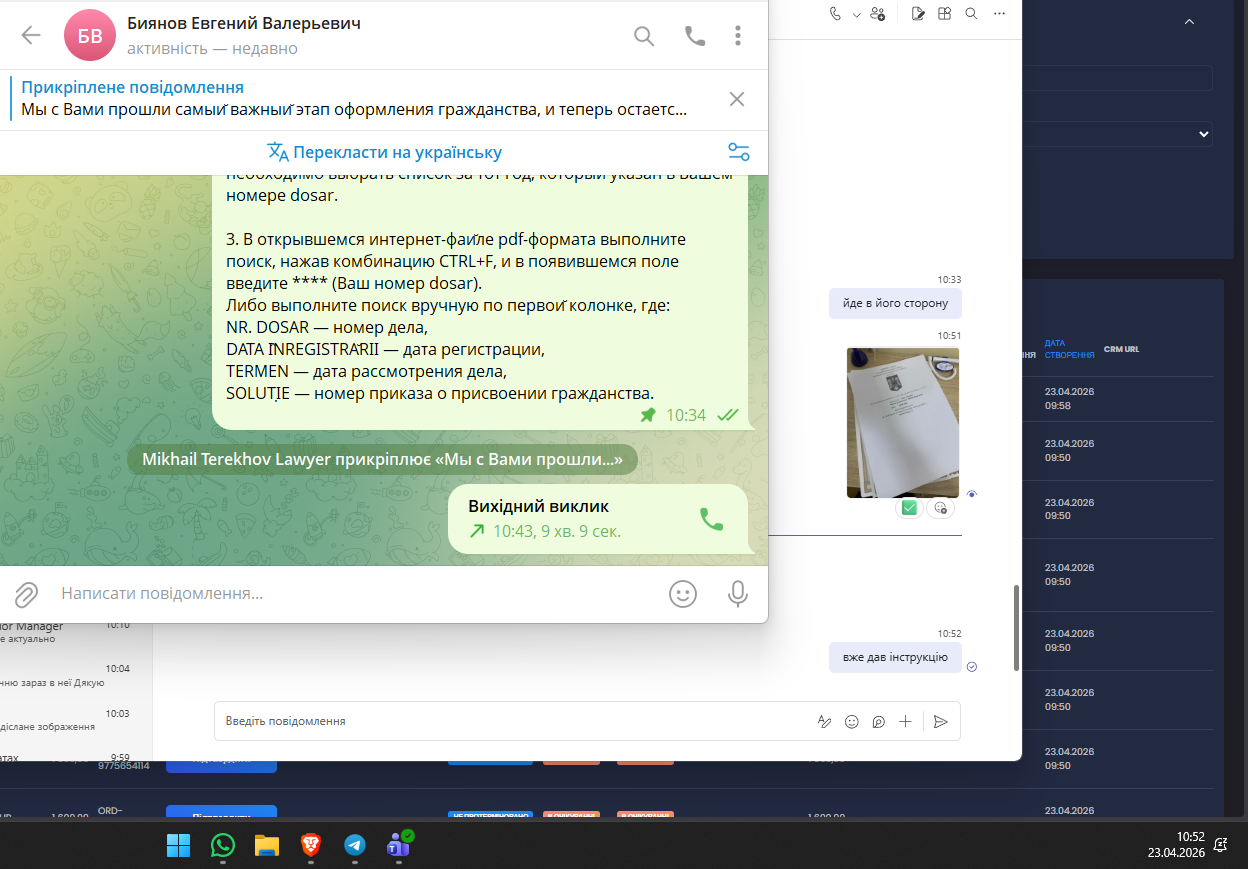Open the Teams emoji picker
This screenshot has height=869, width=1248.
pos(852,721)
